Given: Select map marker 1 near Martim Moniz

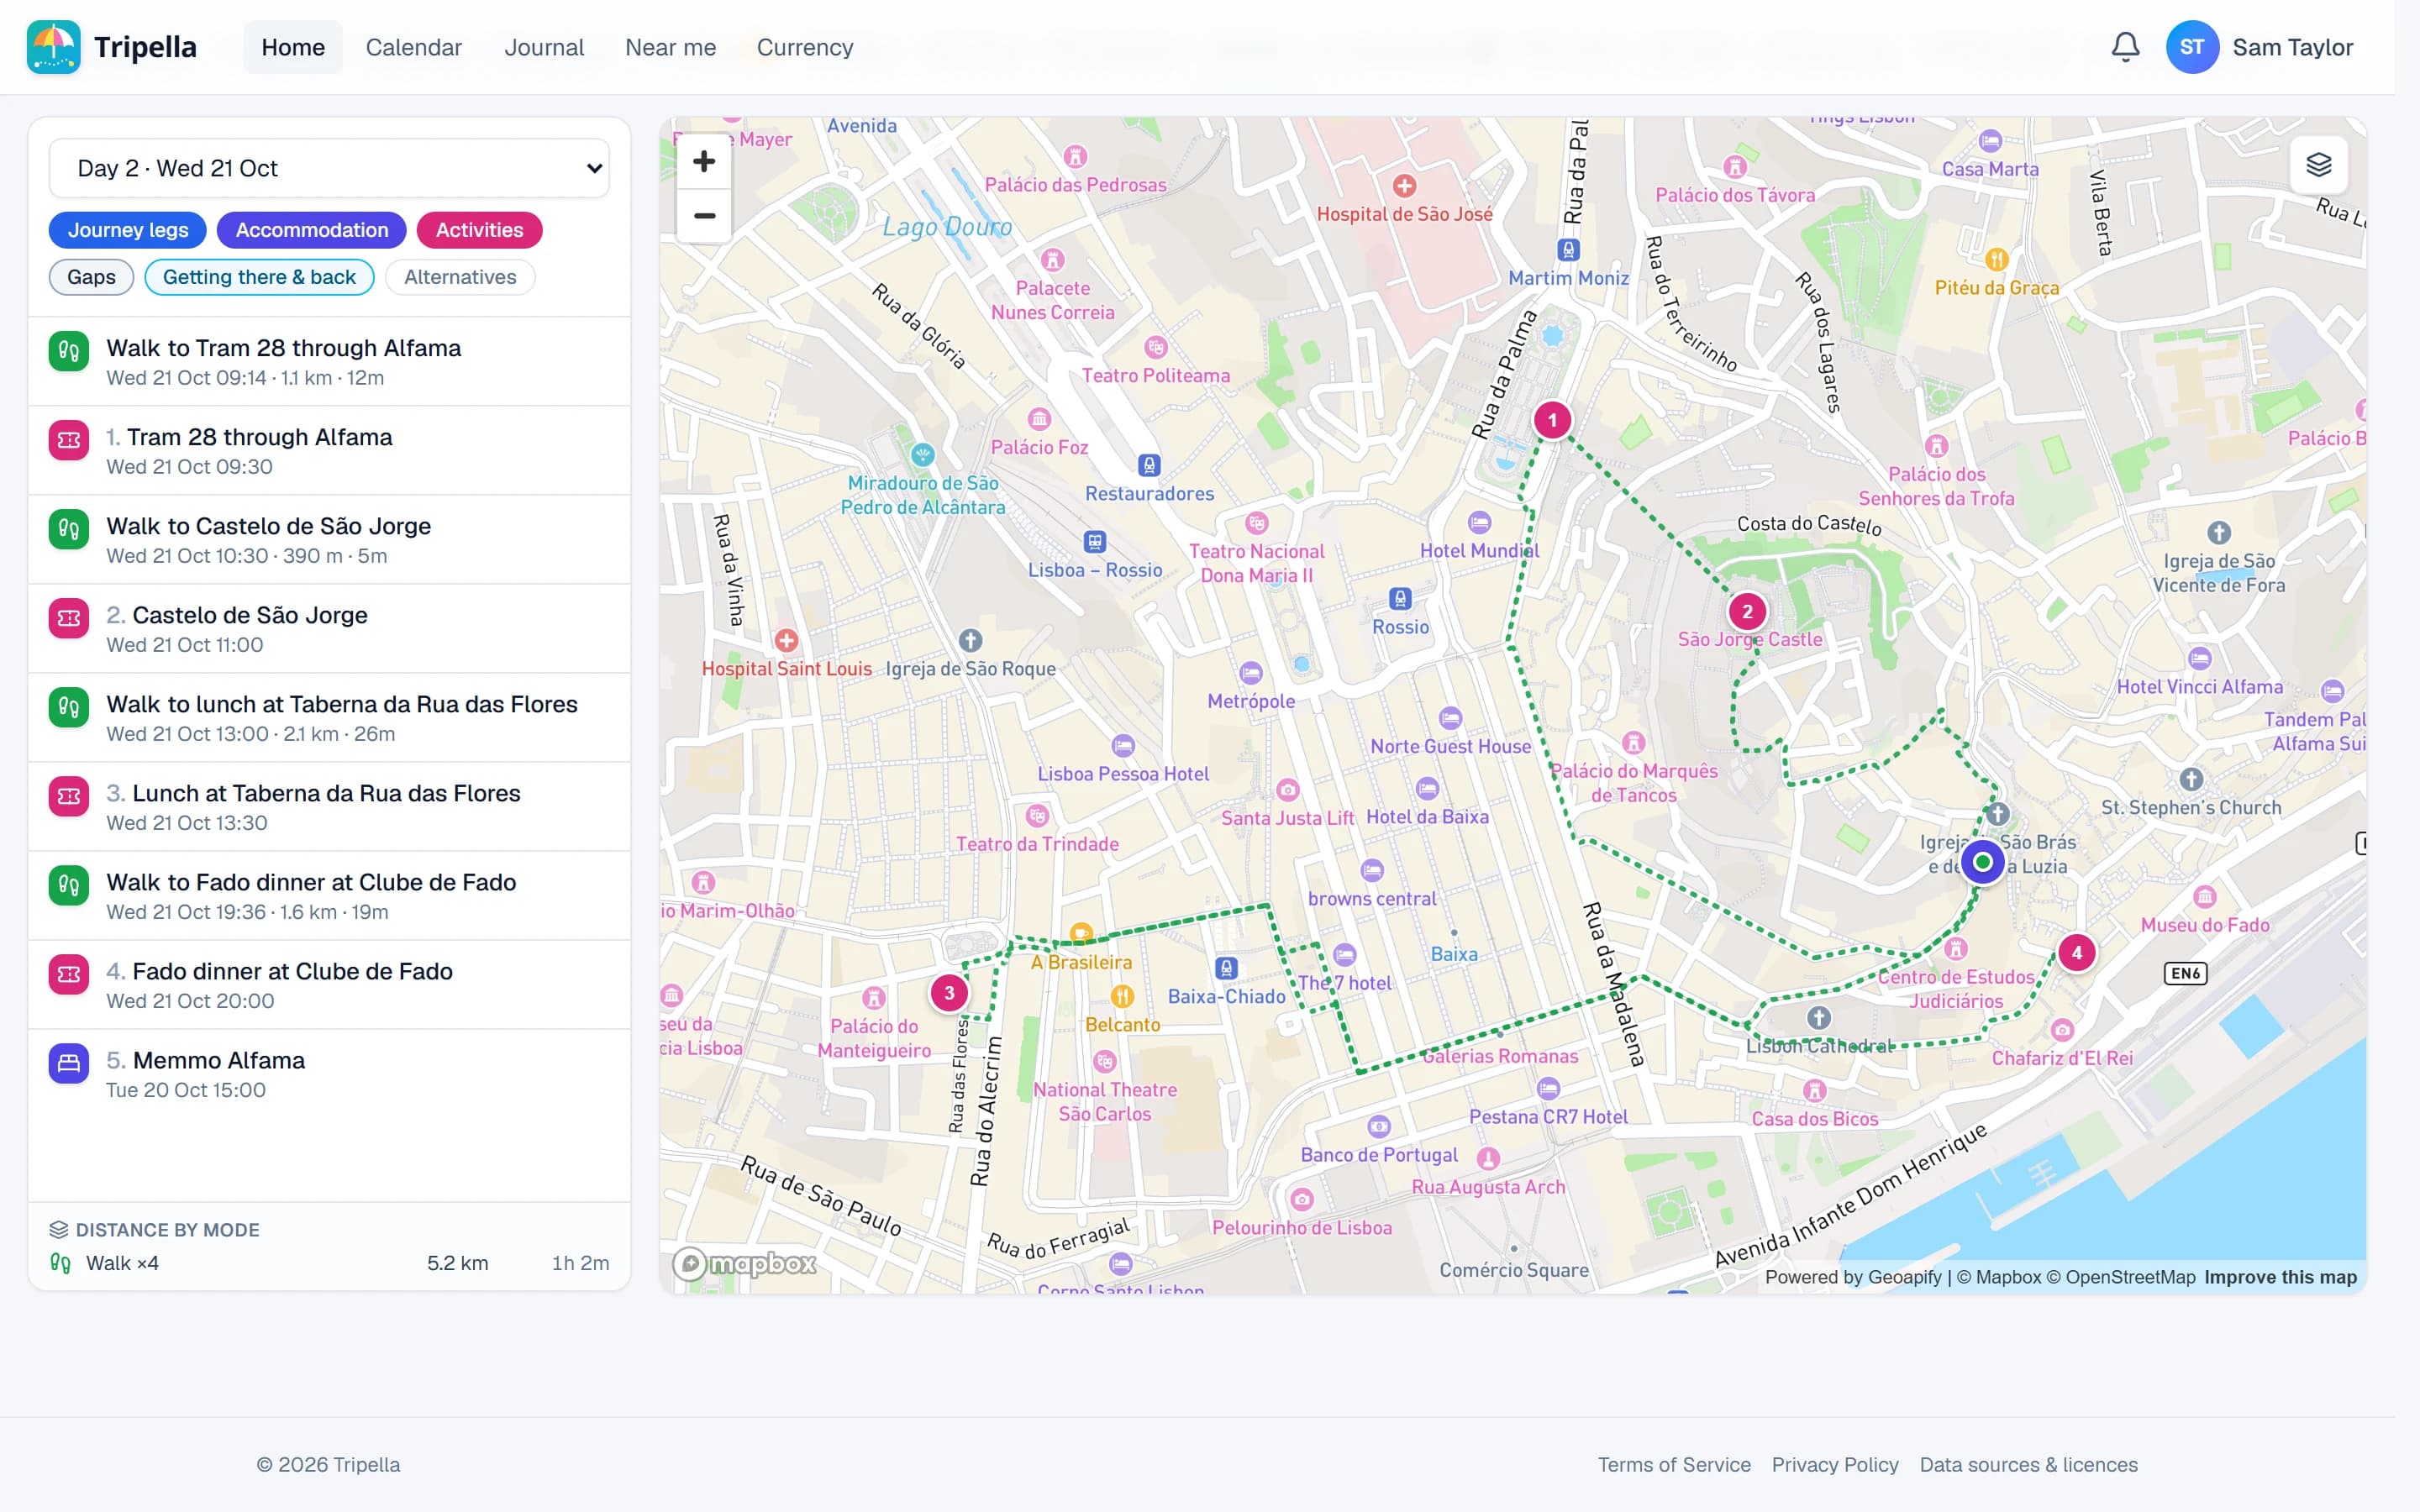Looking at the screenshot, I should 1552,420.
